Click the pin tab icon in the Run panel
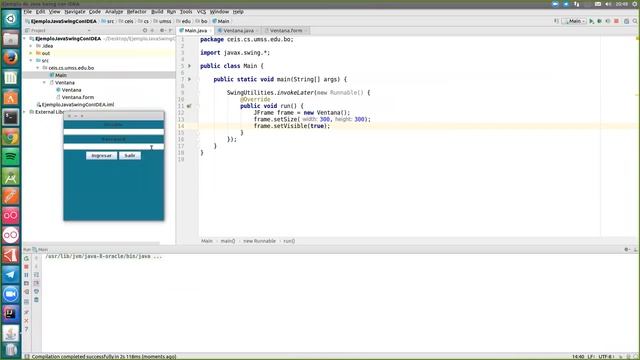The width and height of the screenshot is (640, 360). coord(27,312)
